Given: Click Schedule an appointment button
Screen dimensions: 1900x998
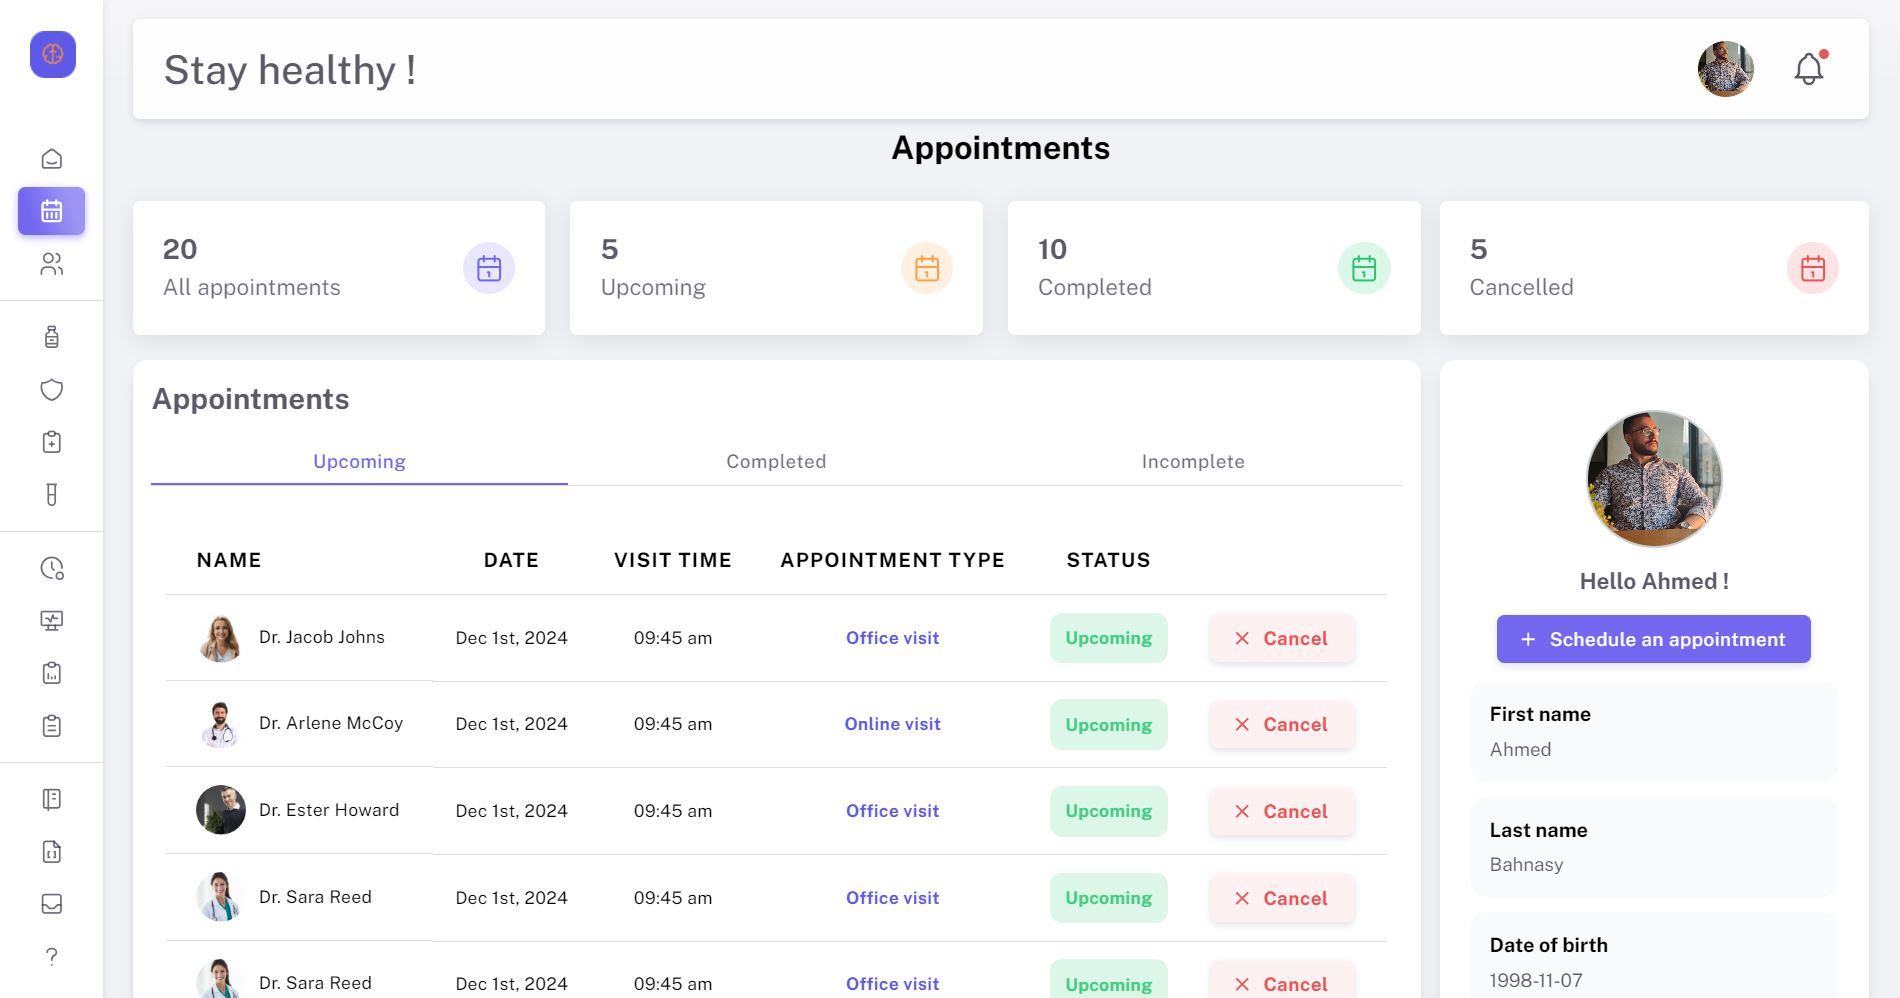Looking at the screenshot, I should tap(1653, 639).
